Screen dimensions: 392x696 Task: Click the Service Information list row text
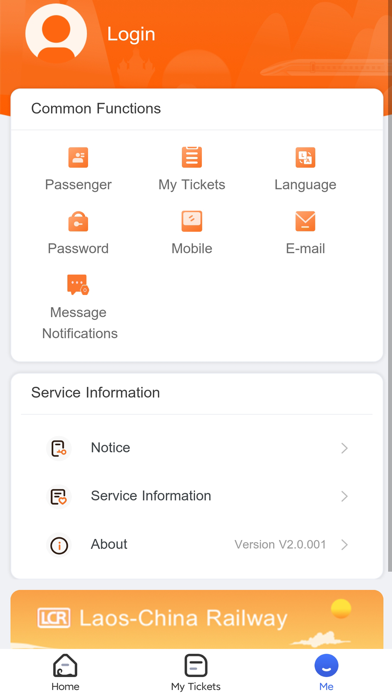coord(151,496)
